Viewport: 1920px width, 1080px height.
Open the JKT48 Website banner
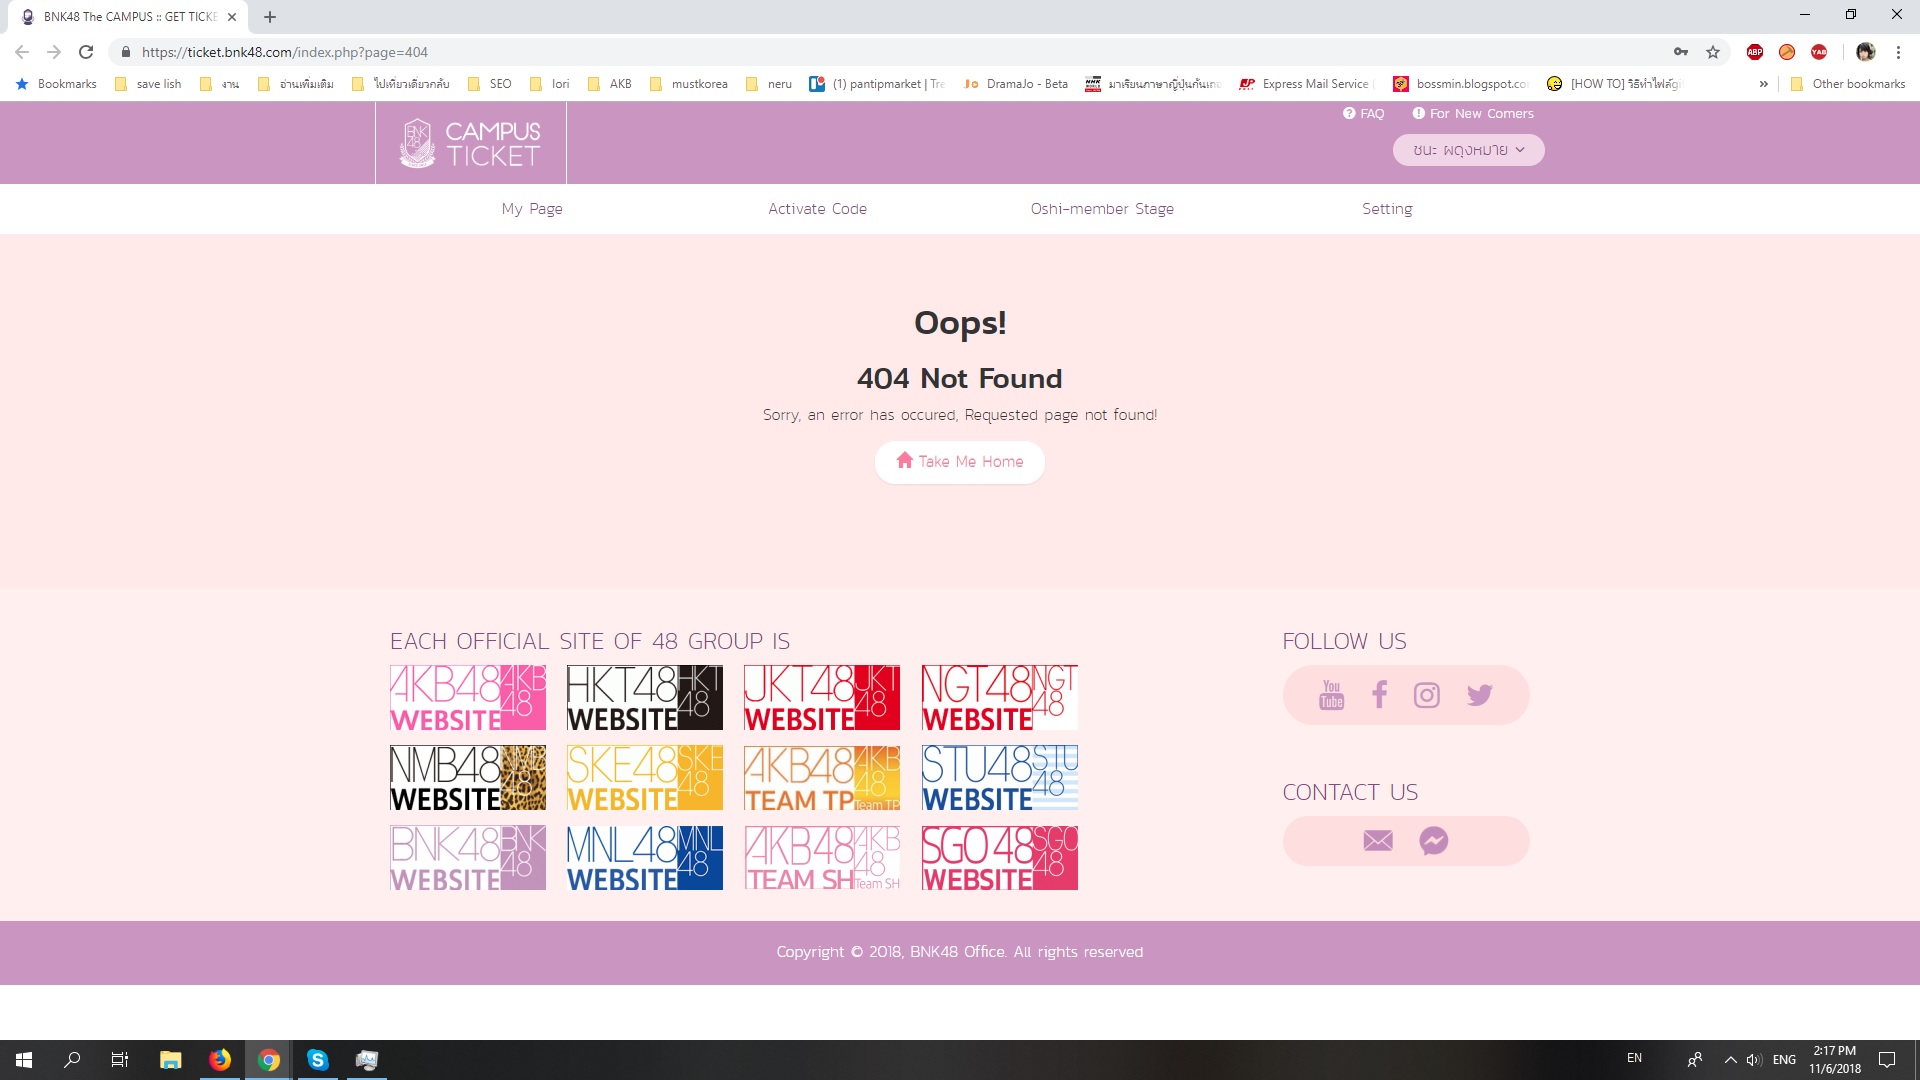pyautogui.click(x=822, y=698)
